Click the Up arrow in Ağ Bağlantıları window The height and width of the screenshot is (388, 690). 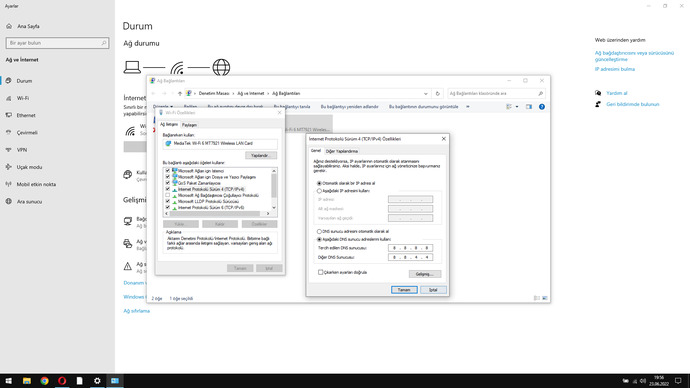[180, 94]
